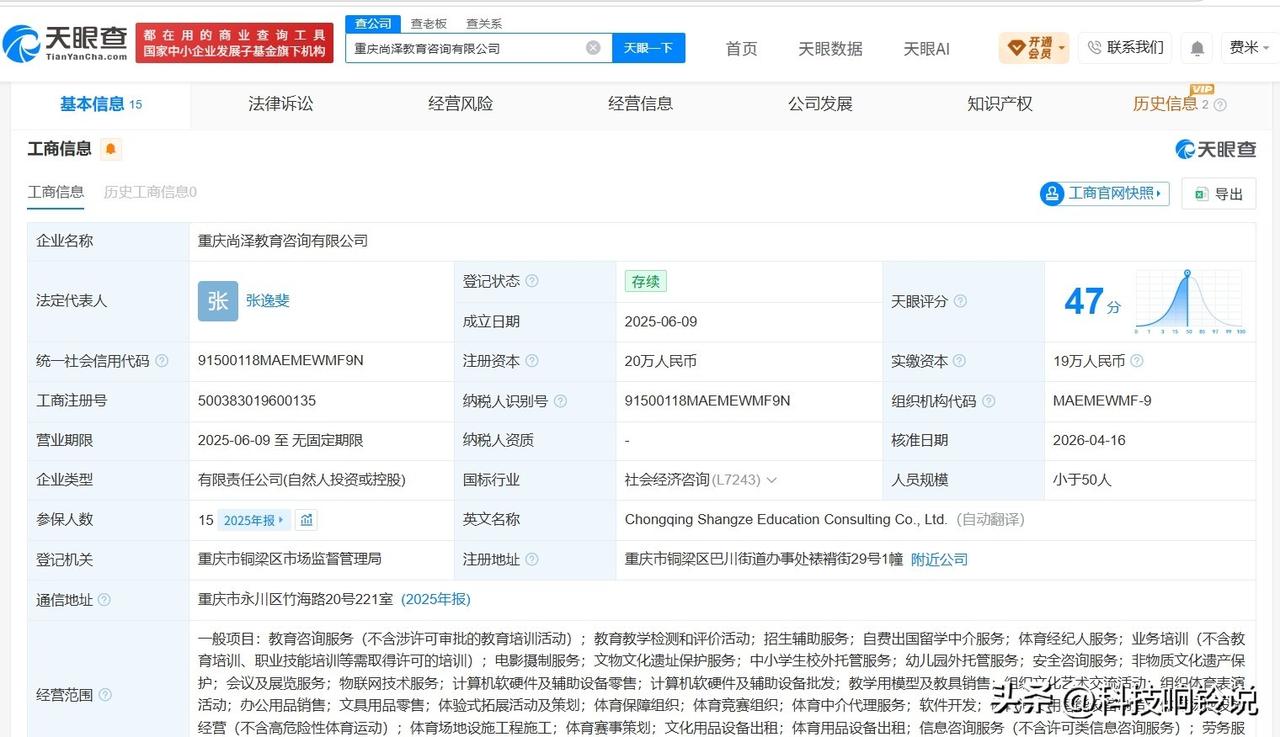1280x737 pixels.
Task: Select 查公司 search tab
Action: pos(373,23)
